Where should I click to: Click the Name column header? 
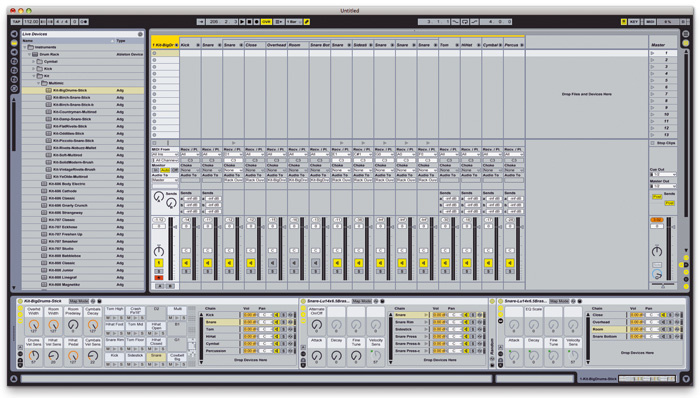(x=67, y=41)
